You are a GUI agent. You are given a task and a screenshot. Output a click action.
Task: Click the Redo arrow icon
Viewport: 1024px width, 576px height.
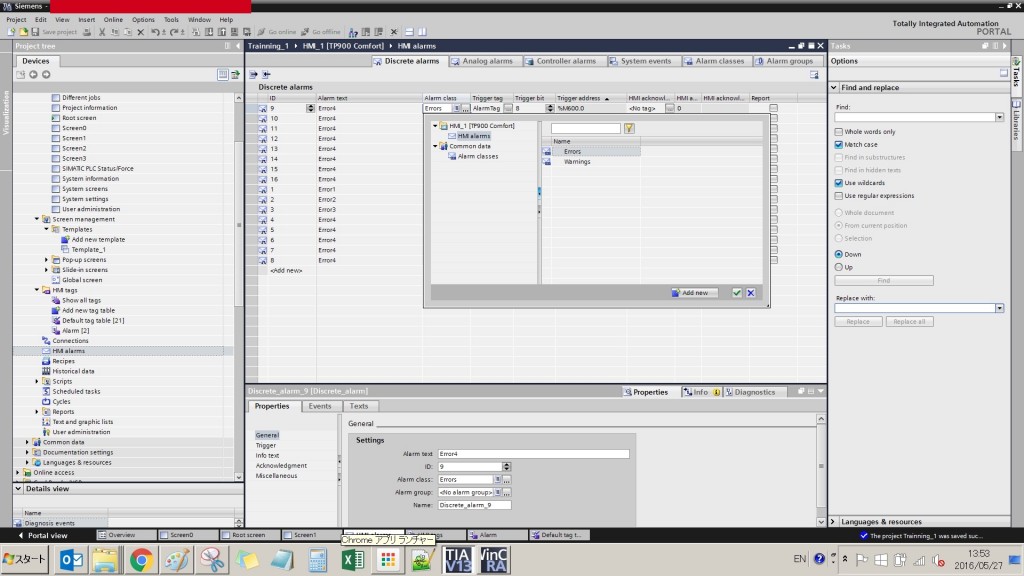(x=174, y=31)
